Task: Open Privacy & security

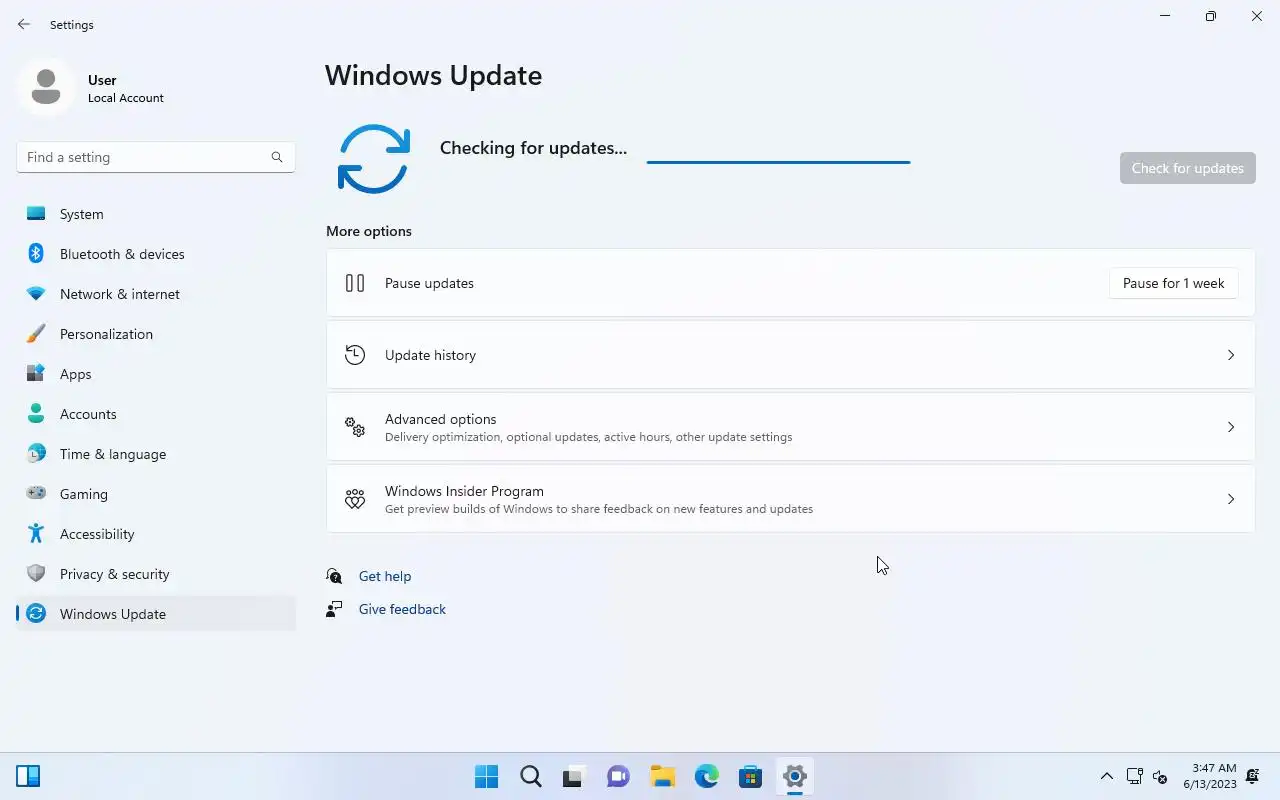Action: (156, 574)
